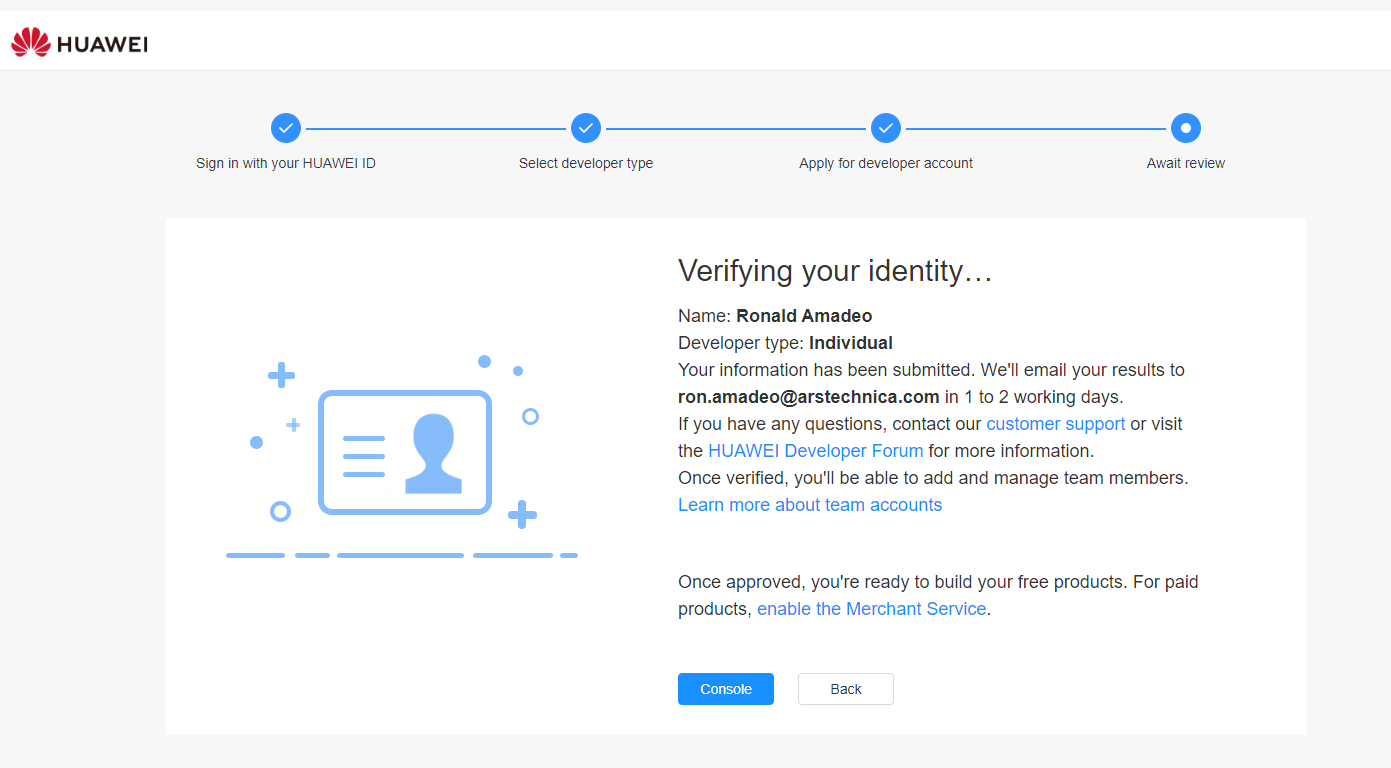
Task: Click the ID card illustration
Action: click(x=404, y=452)
